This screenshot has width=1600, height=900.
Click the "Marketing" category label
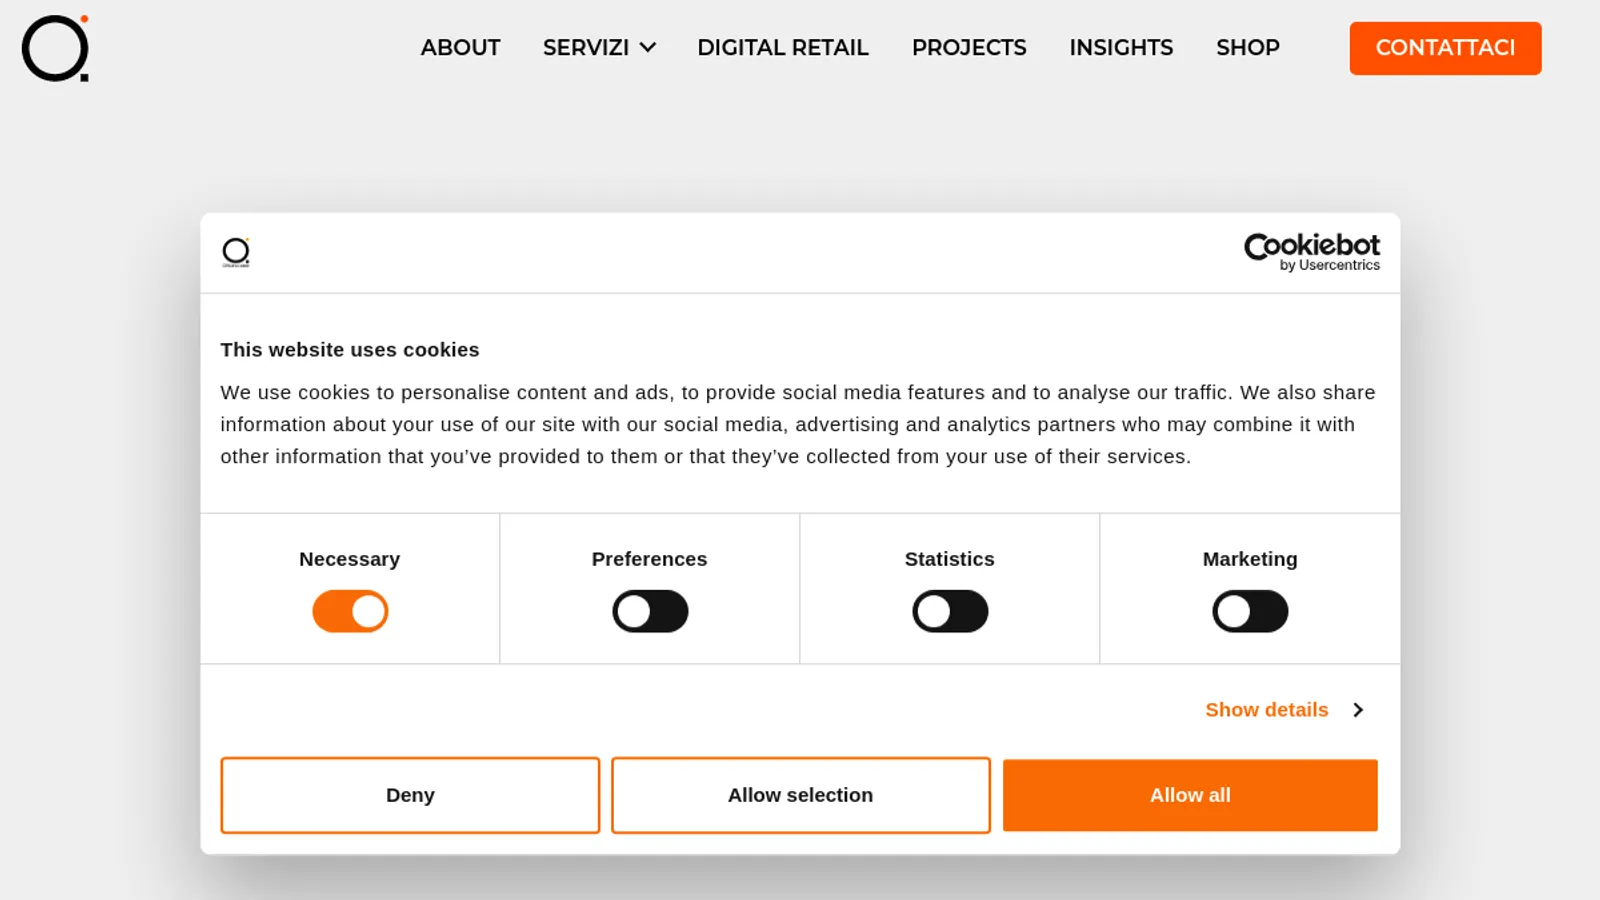1250,559
